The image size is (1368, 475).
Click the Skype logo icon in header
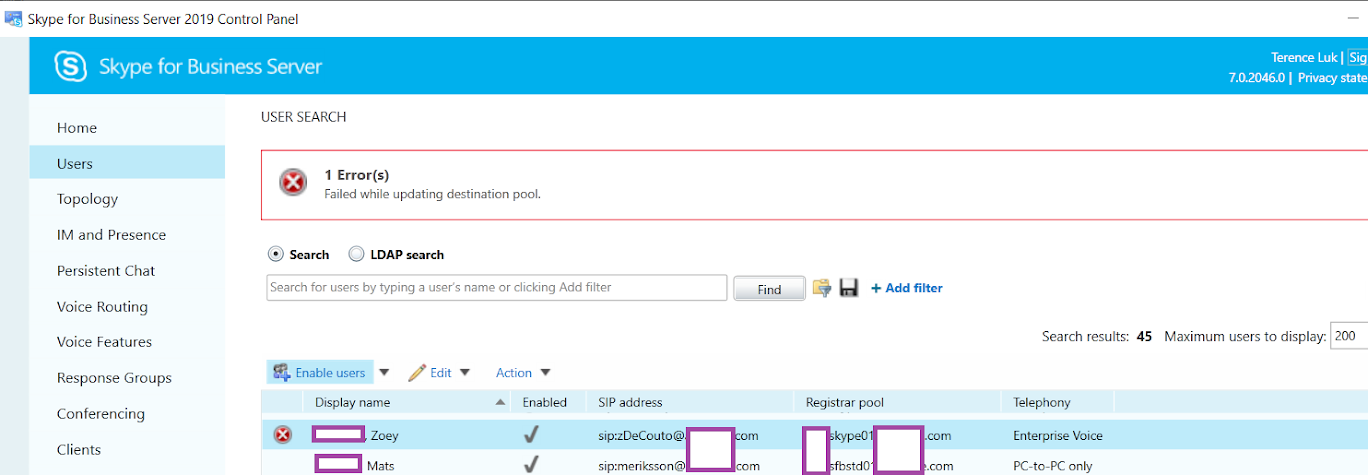point(70,67)
